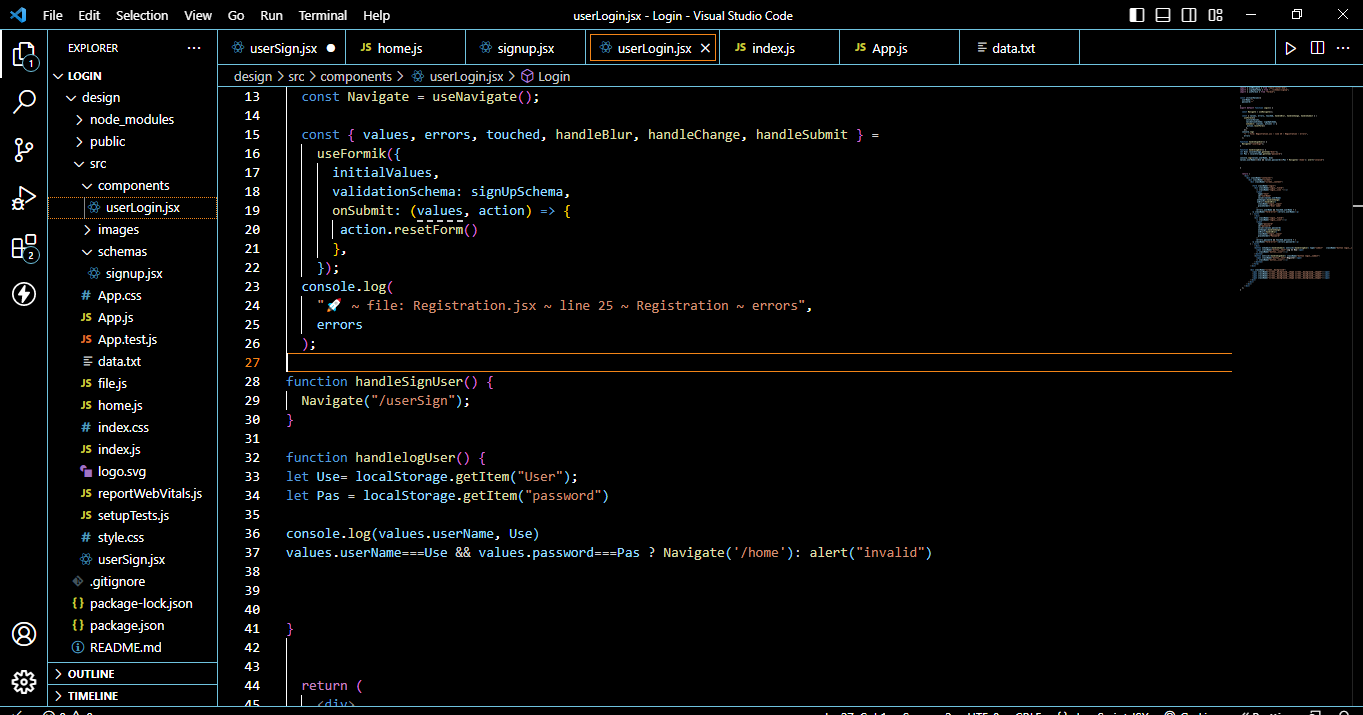Open the Terminal menu
Viewport: 1363px width, 715px height.
[x=323, y=15]
